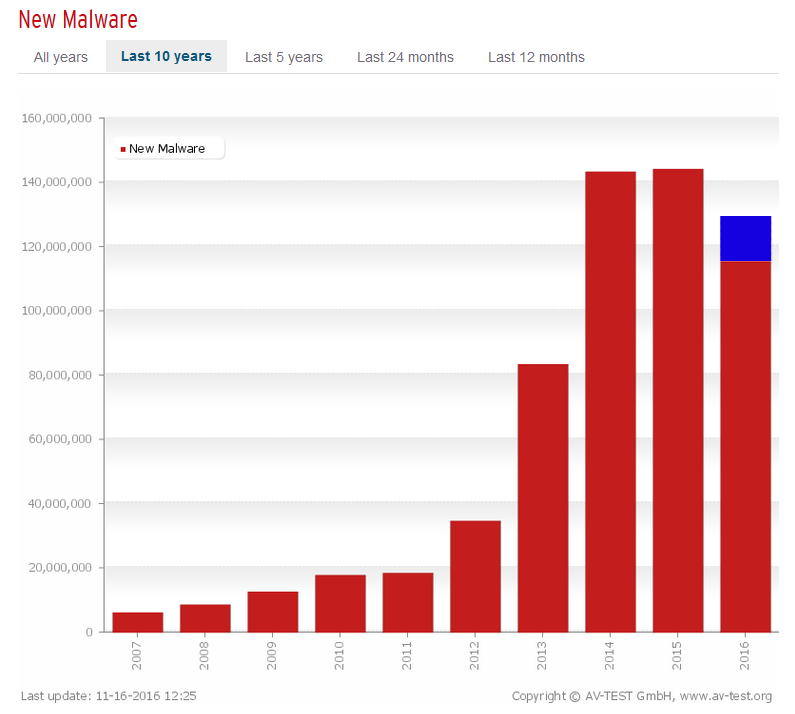The height and width of the screenshot is (714, 795).
Task: Click the 2010 year axis label
Action: tap(339, 656)
